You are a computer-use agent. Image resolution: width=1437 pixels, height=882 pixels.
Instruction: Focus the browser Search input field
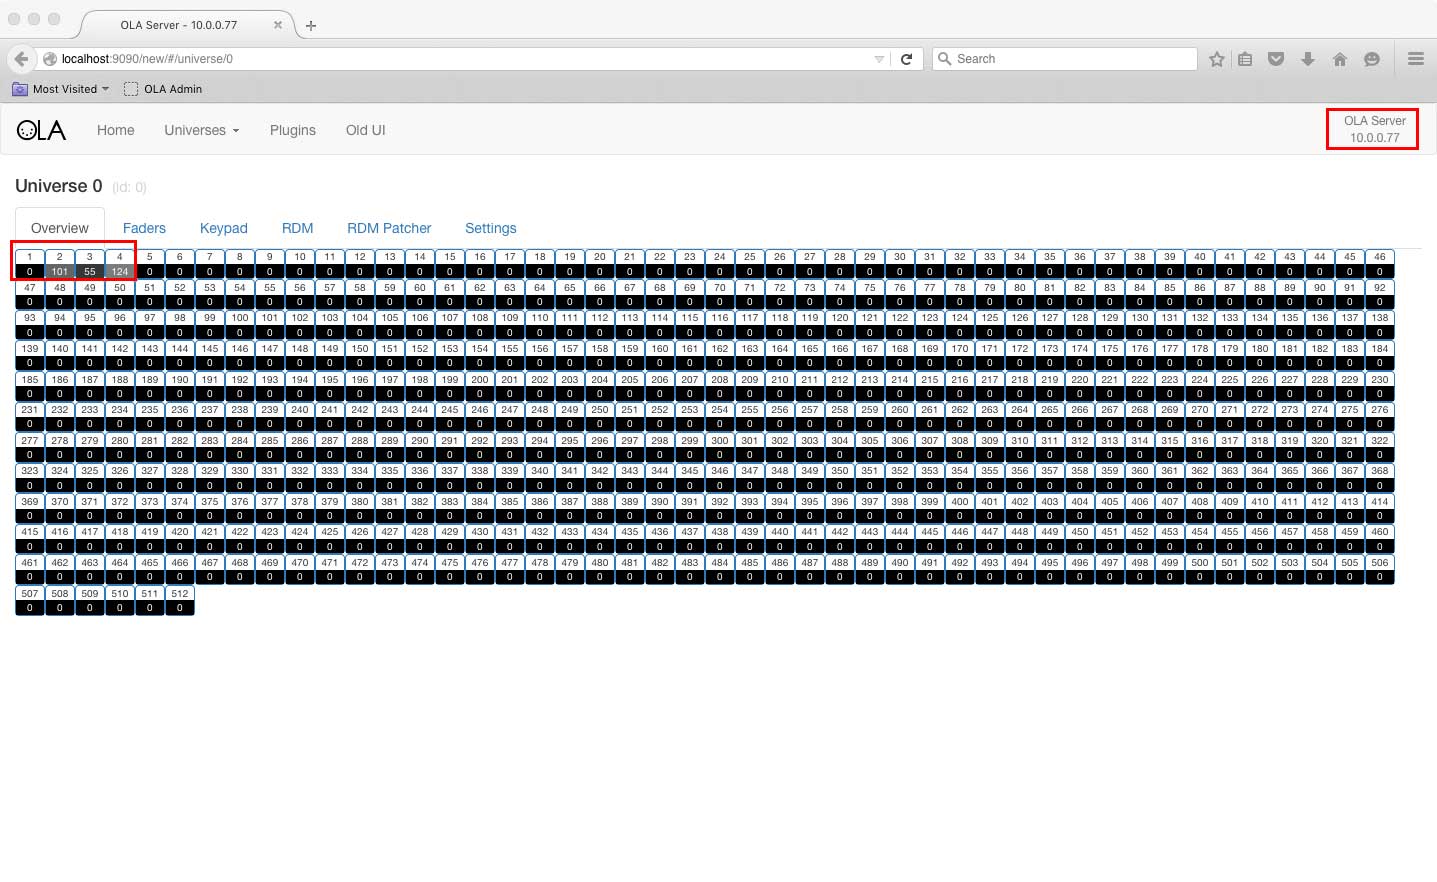click(1070, 59)
